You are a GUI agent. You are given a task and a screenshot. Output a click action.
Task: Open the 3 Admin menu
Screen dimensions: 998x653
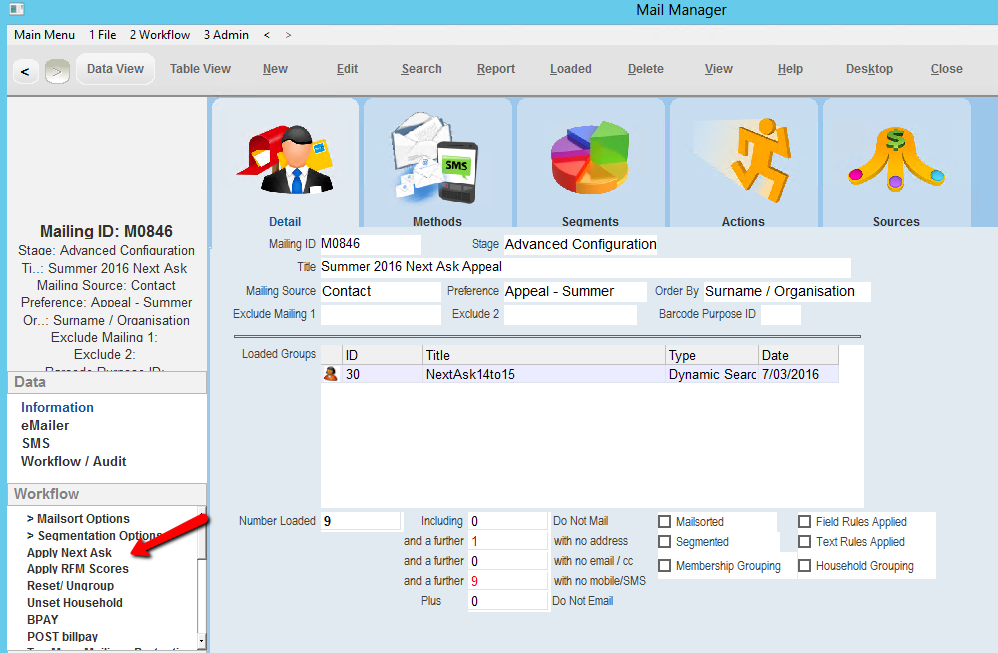coord(226,35)
